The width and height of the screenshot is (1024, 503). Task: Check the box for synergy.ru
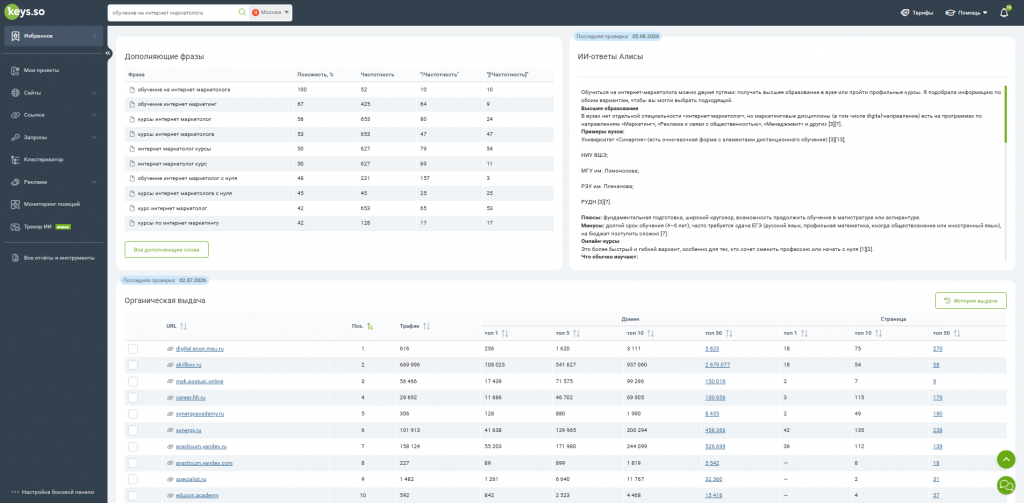coord(133,430)
